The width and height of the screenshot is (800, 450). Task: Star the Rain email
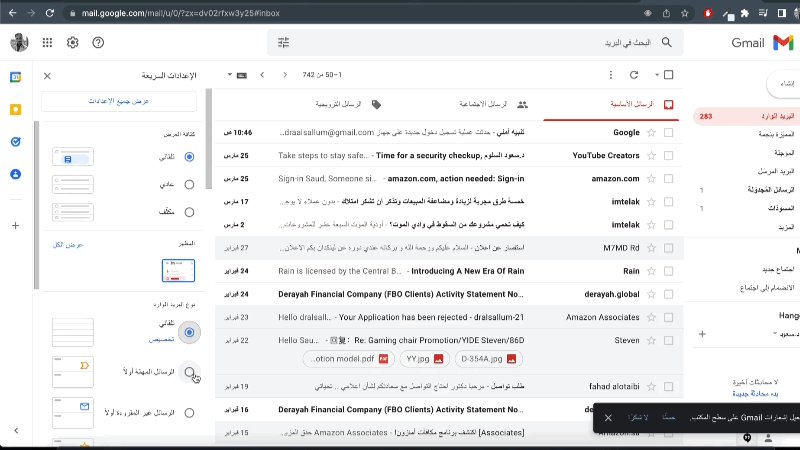(651, 271)
